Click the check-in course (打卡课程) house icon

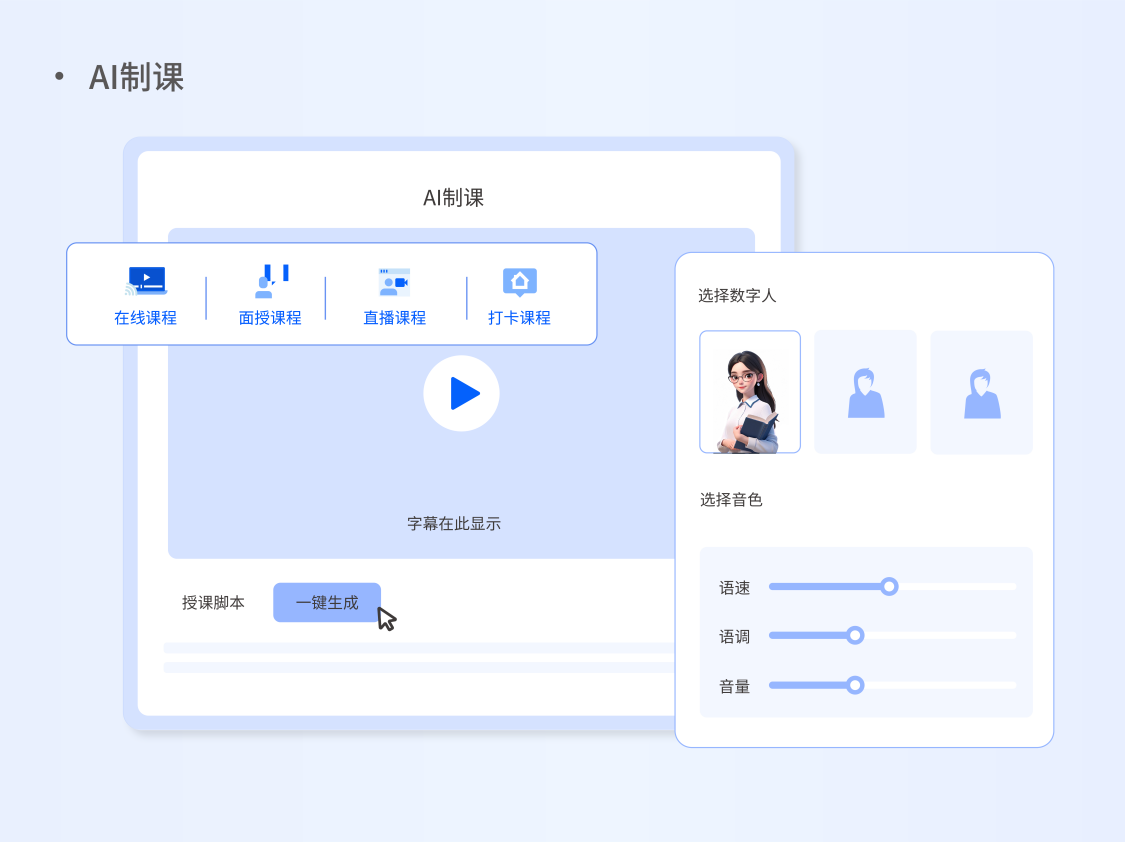click(x=519, y=282)
